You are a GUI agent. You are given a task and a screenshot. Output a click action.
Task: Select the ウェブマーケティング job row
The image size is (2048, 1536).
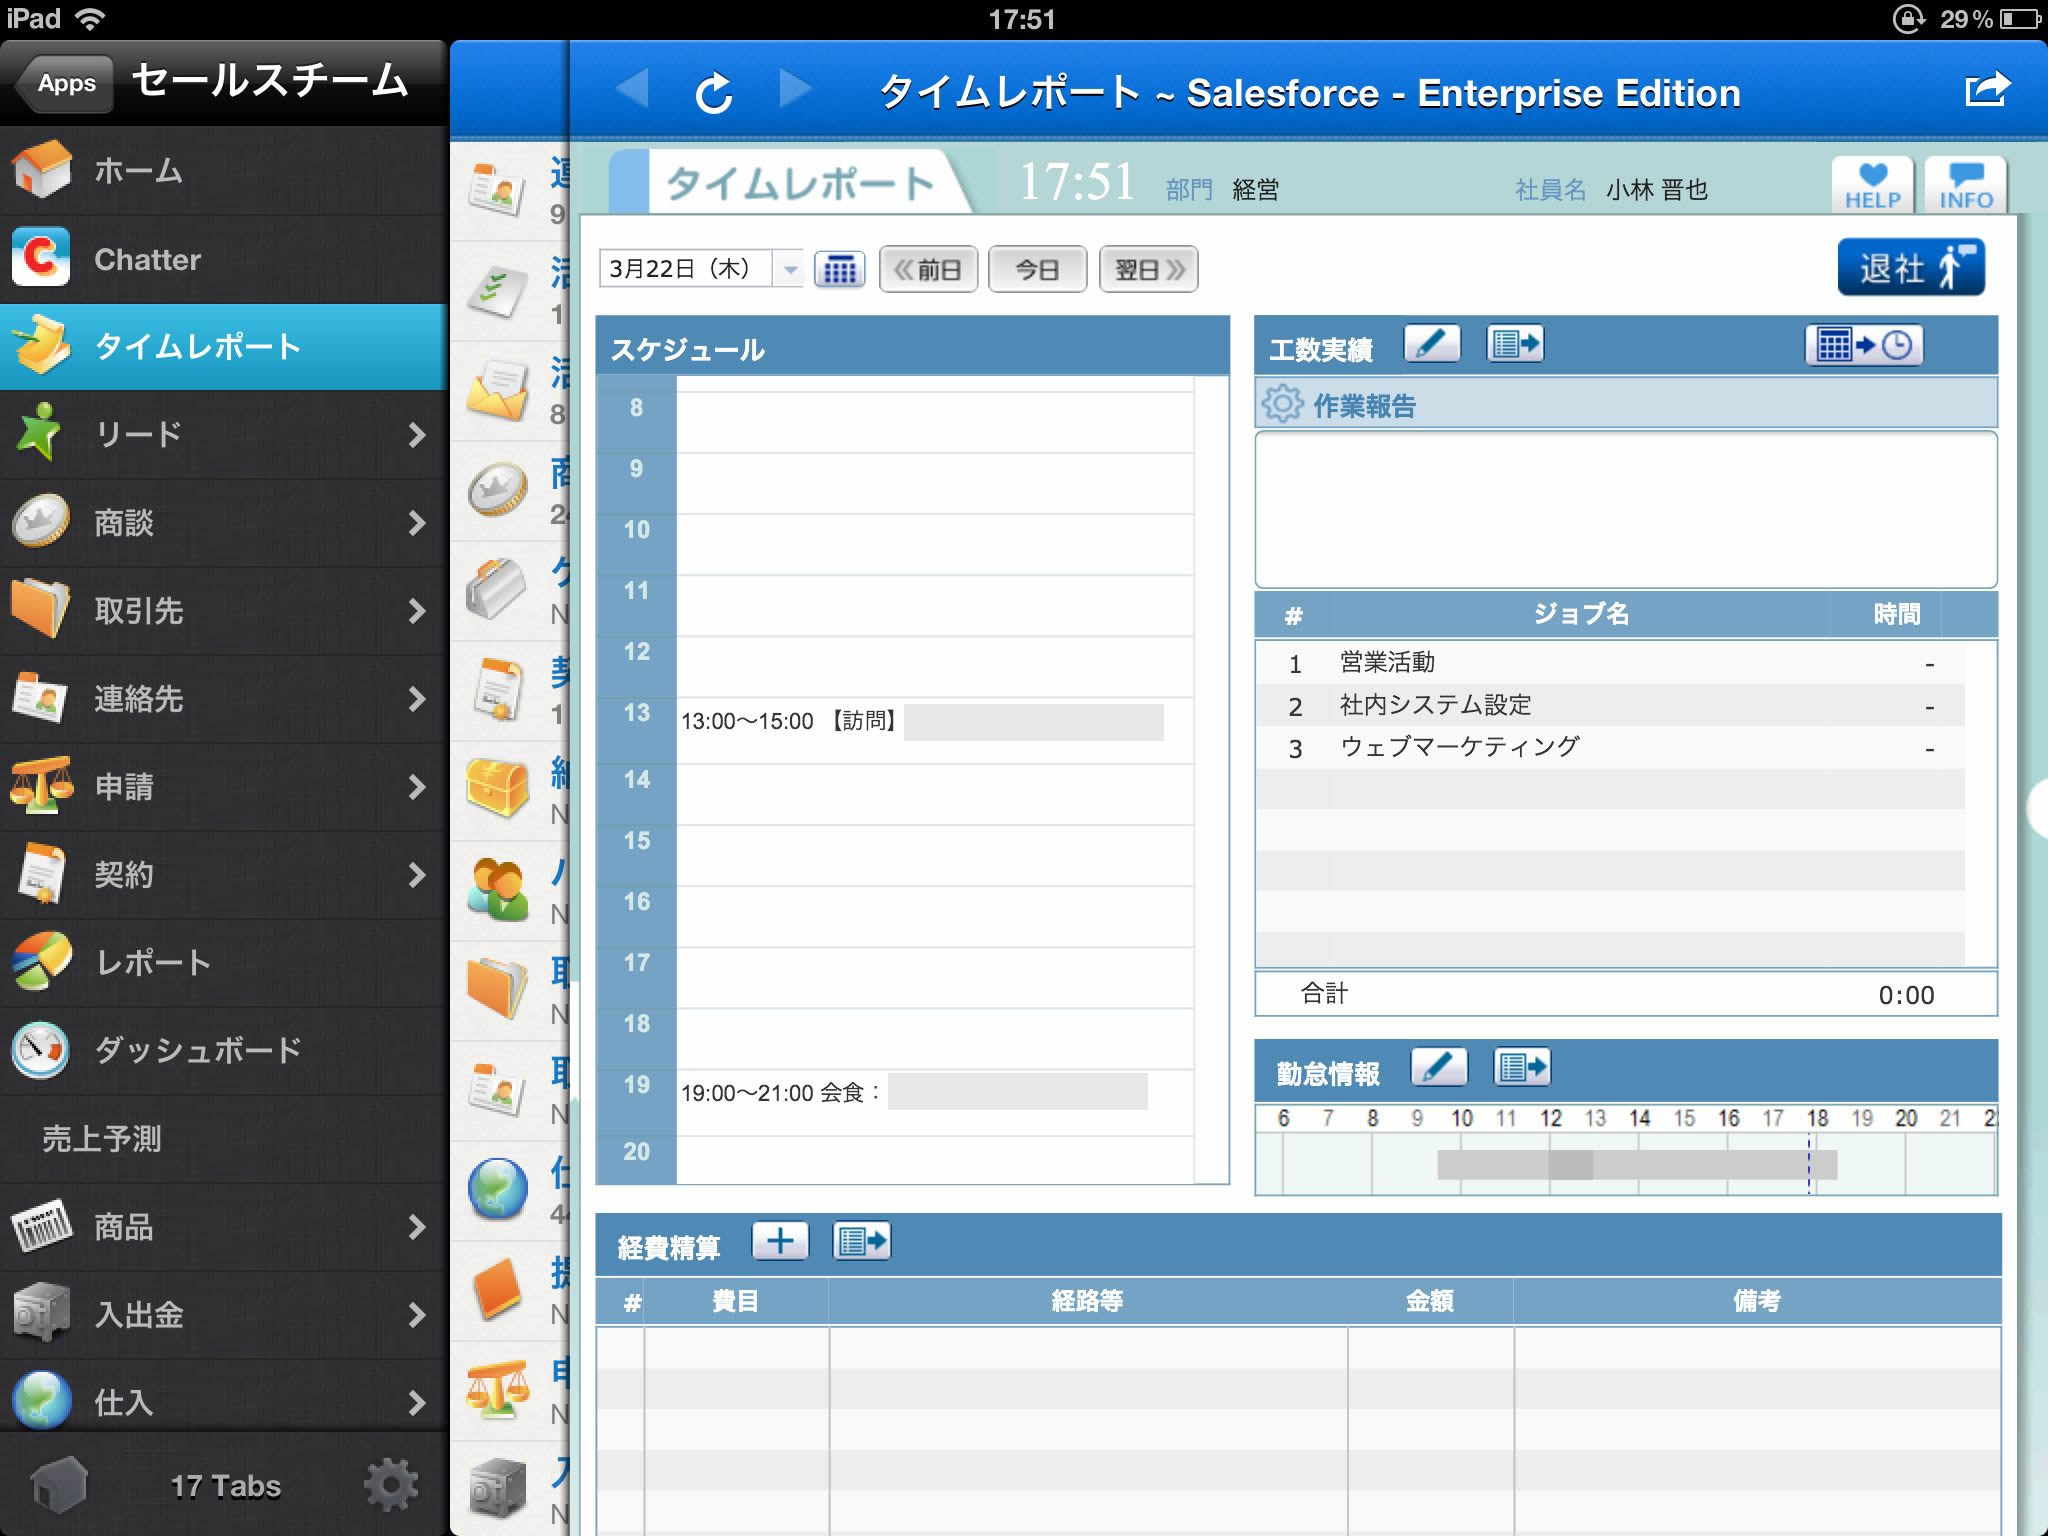(1610, 747)
